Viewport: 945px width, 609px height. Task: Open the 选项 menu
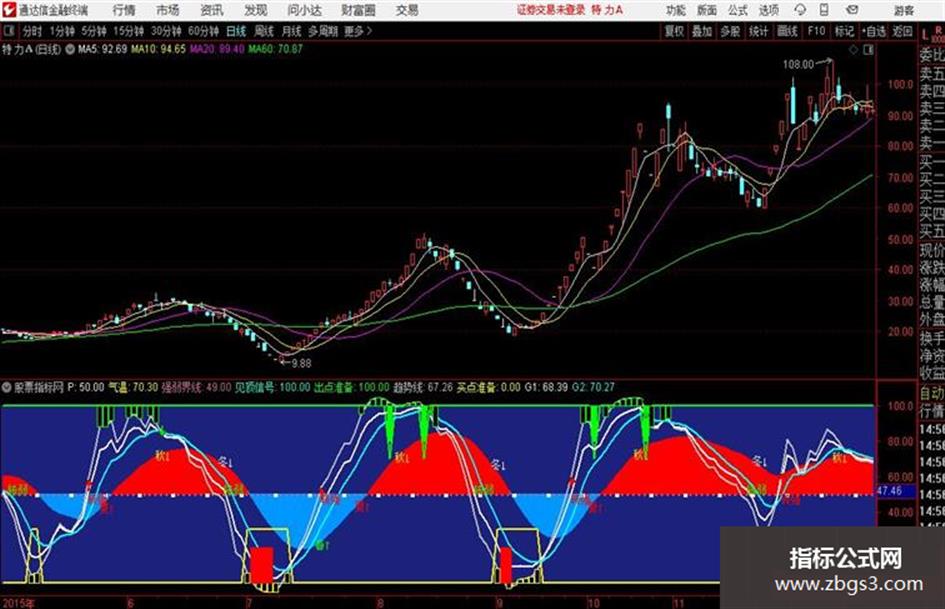768,10
